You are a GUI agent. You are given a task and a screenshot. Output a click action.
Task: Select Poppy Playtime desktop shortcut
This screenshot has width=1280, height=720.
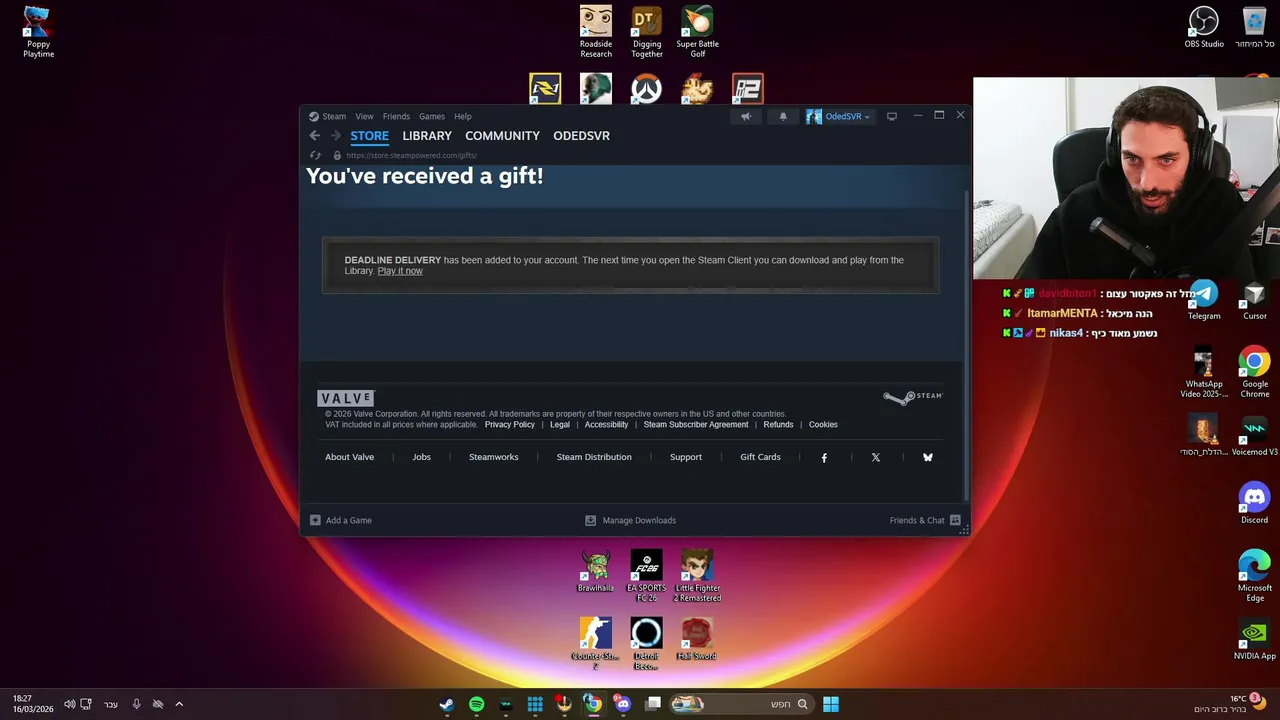click(39, 32)
